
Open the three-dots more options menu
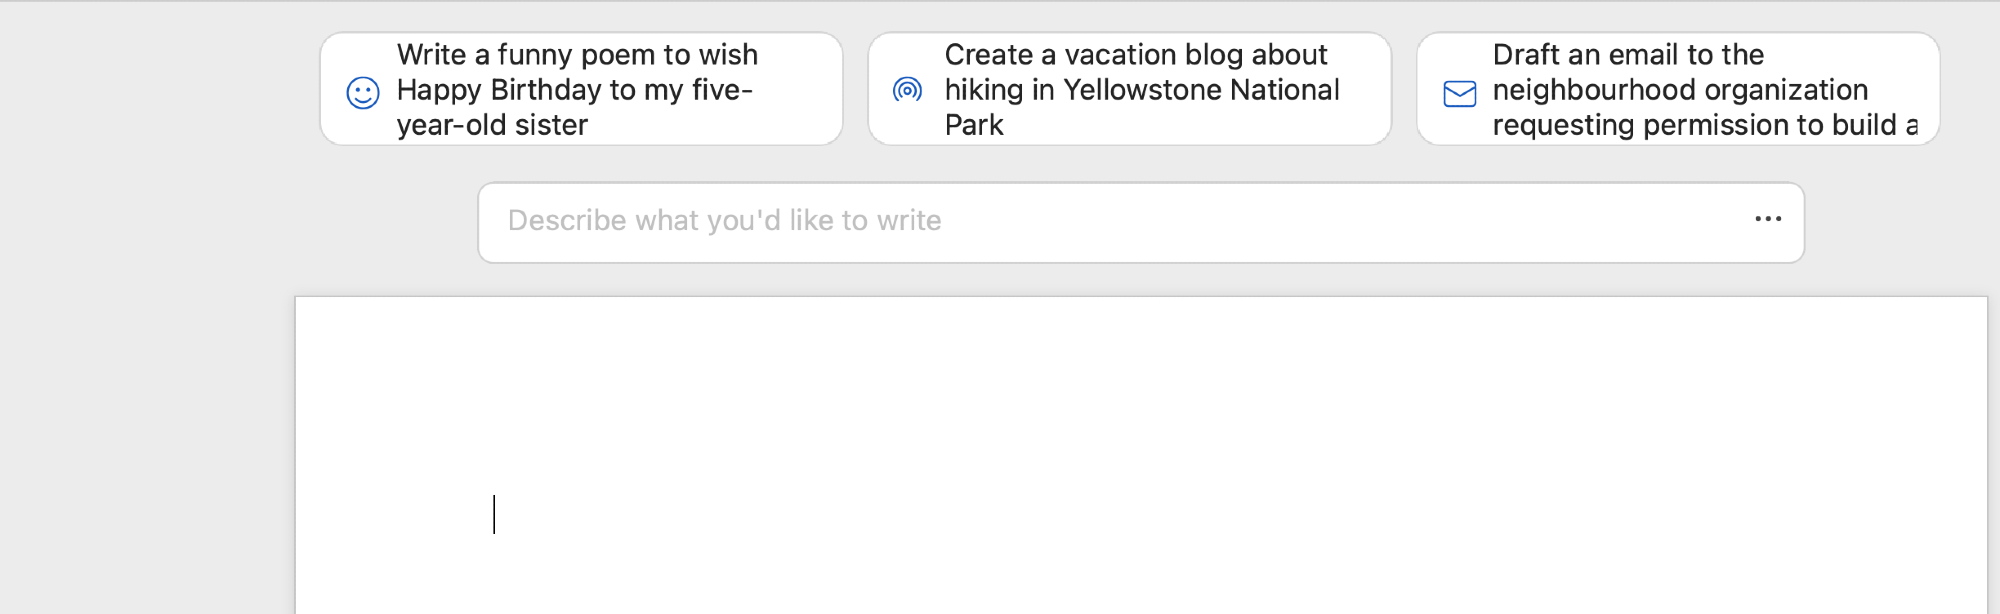1767,219
